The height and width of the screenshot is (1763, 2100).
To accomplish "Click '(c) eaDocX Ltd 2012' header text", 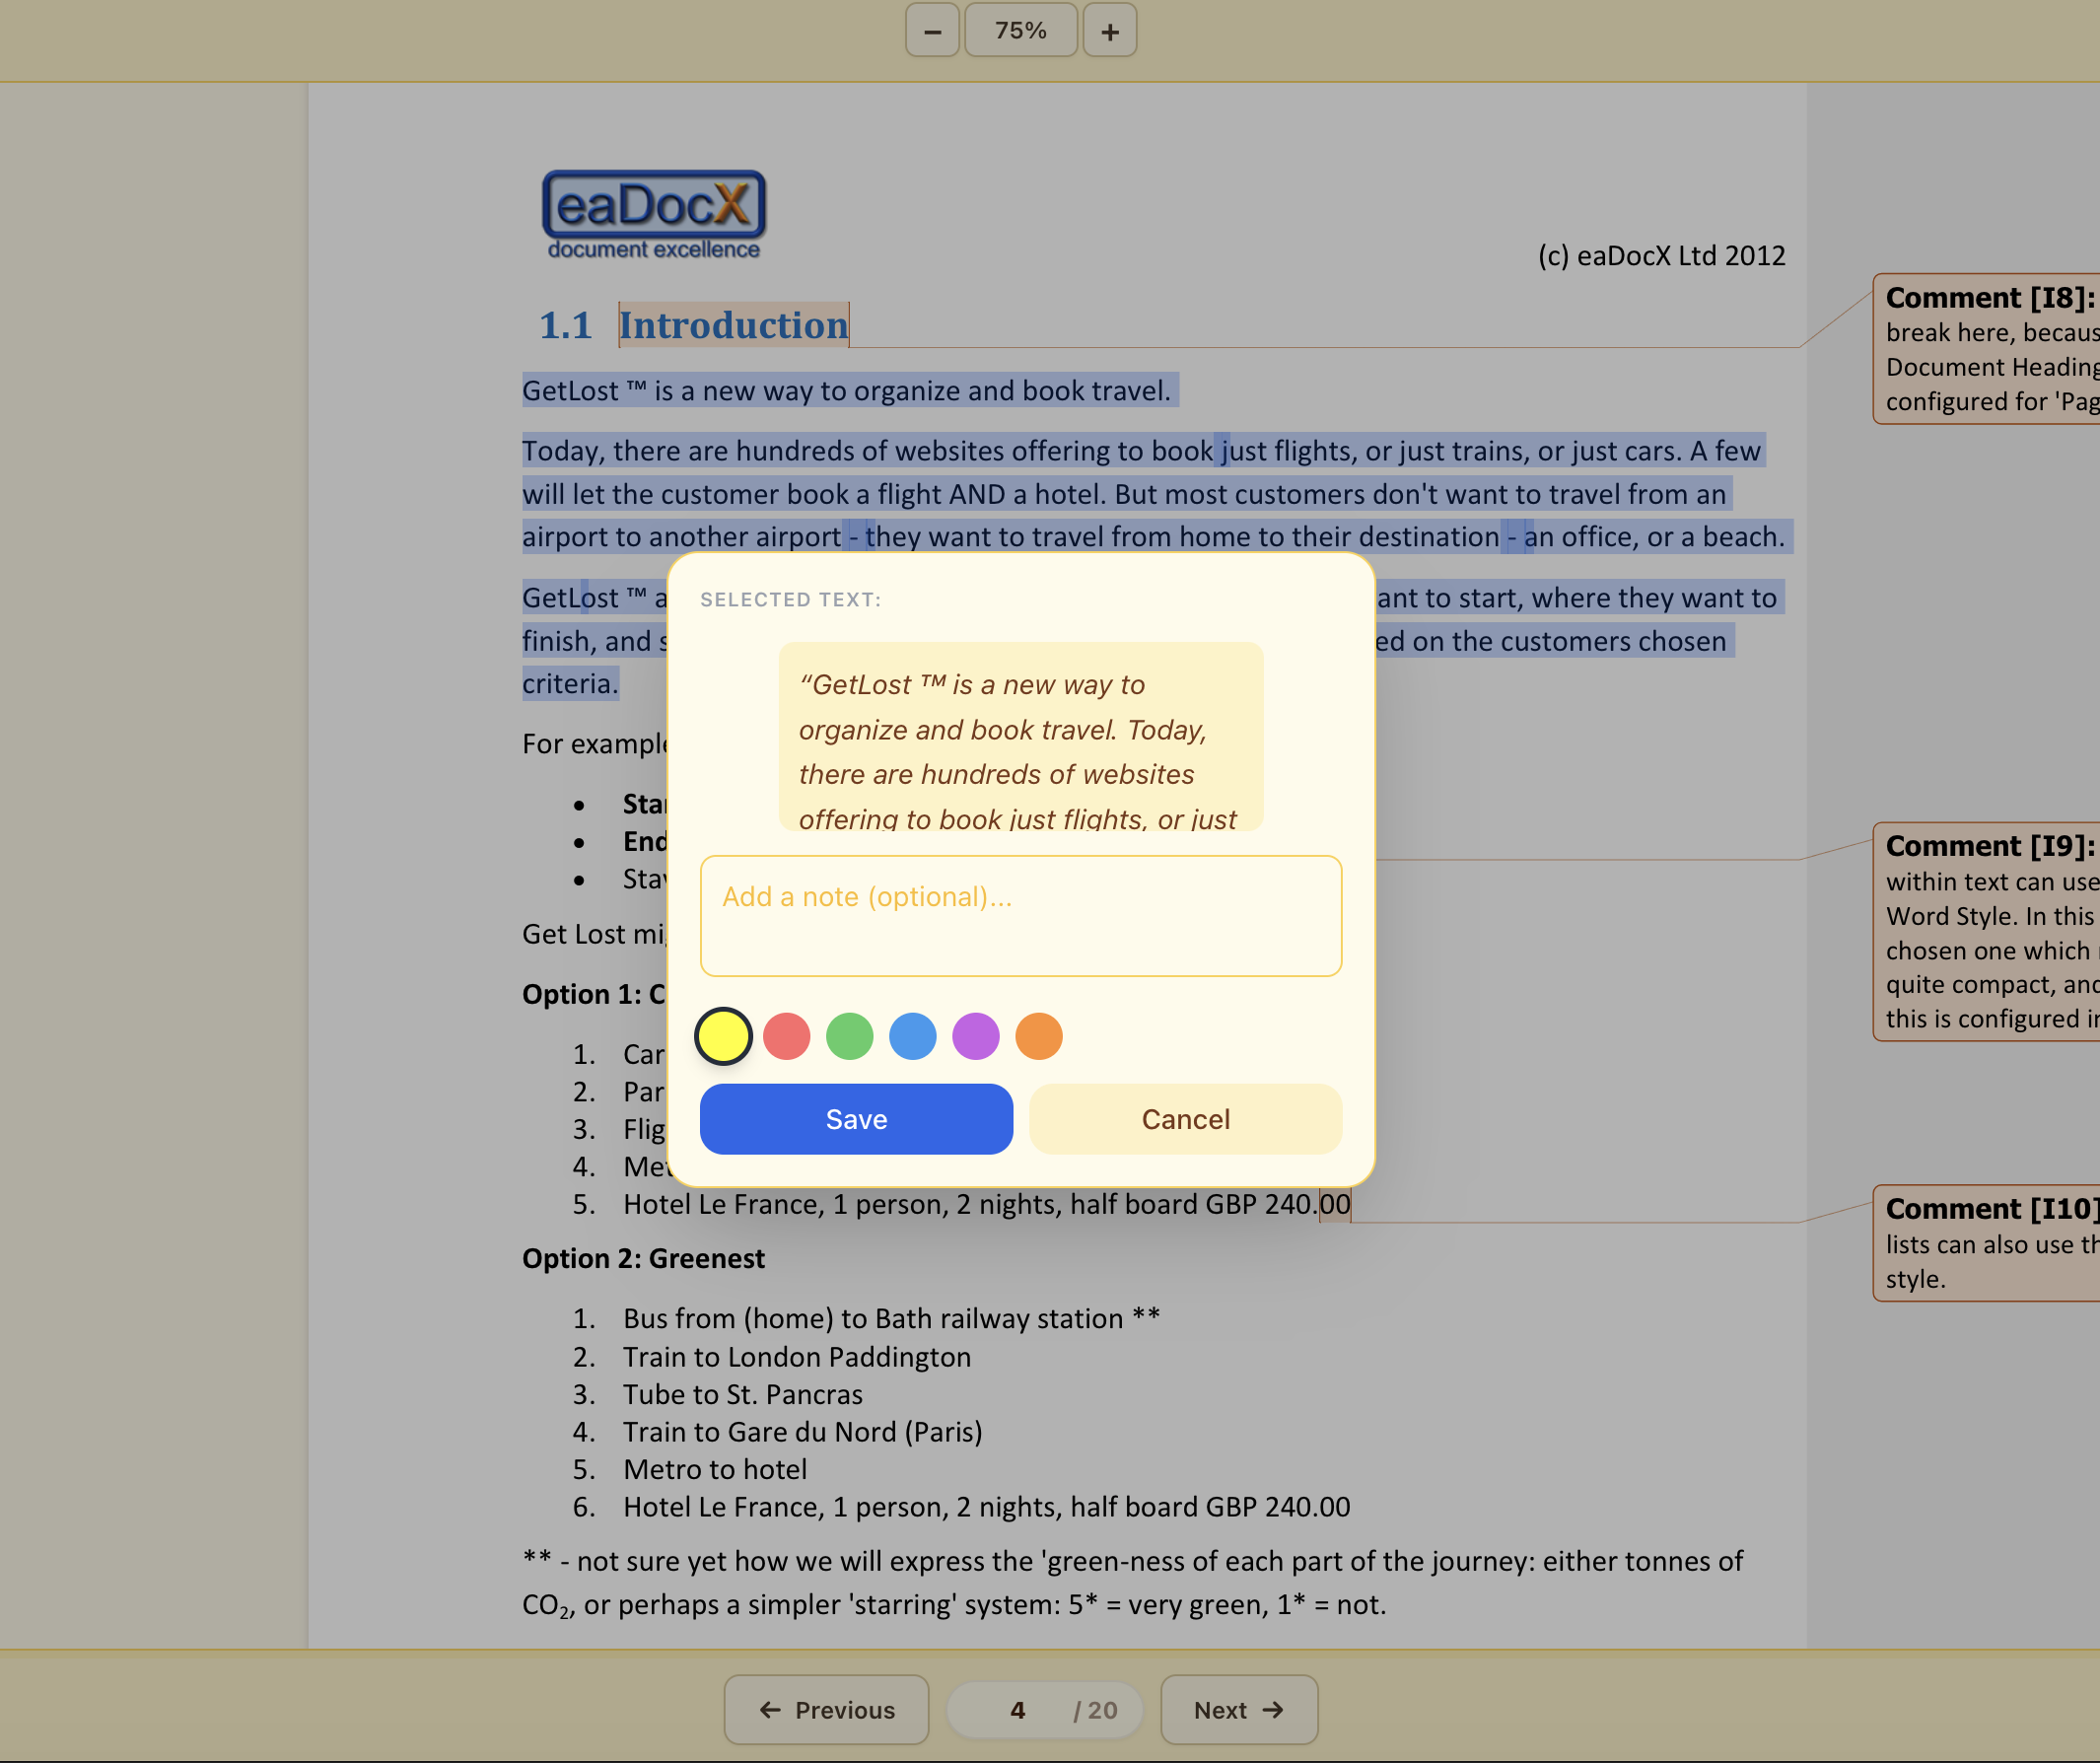I will [x=1661, y=256].
